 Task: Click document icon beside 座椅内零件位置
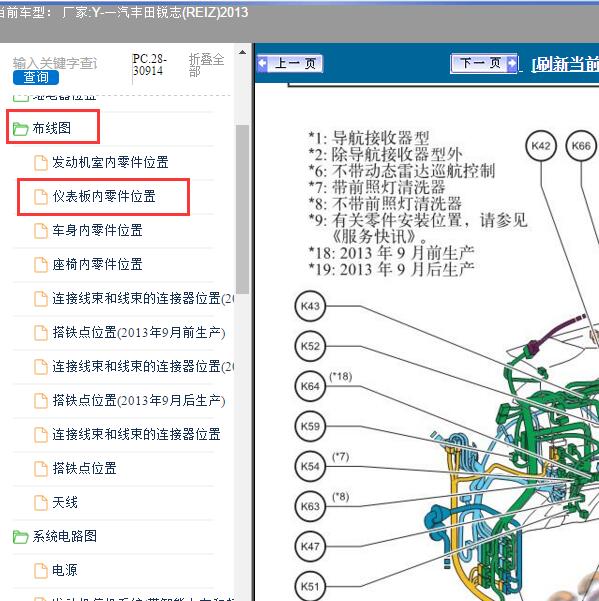pyautogui.click(x=41, y=265)
